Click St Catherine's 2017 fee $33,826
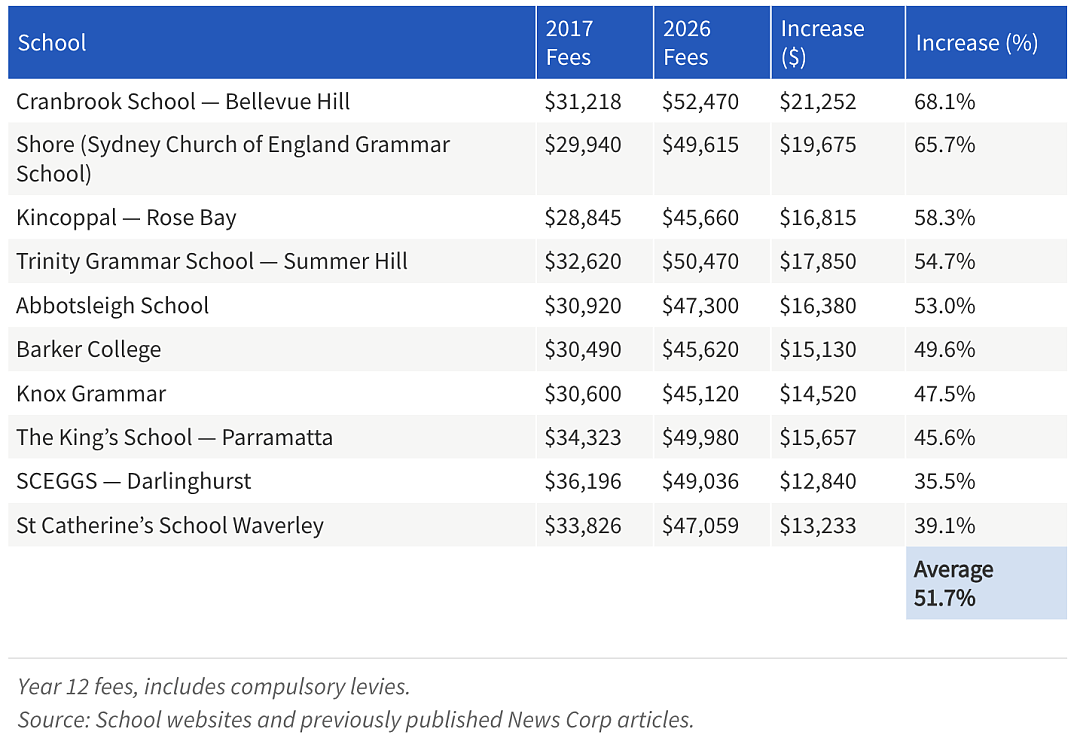The image size is (1080, 741). 583,525
